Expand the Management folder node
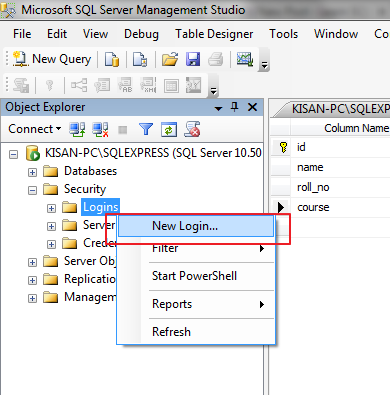The image size is (390, 395). pyautogui.click(x=32, y=298)
